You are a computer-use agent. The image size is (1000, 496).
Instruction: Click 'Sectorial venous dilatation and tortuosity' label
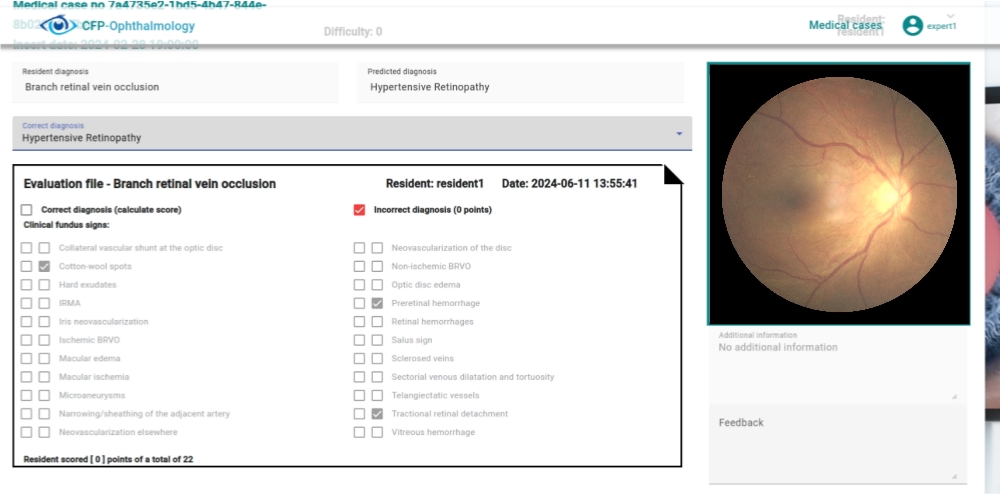click(473, 377)
